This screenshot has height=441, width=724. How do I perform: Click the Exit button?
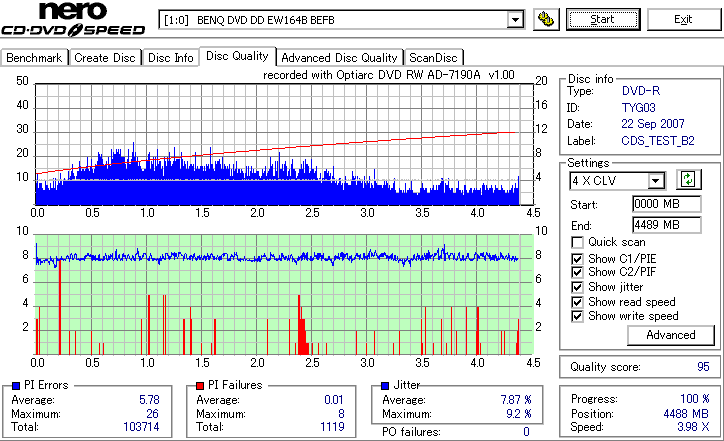(683, 19)
